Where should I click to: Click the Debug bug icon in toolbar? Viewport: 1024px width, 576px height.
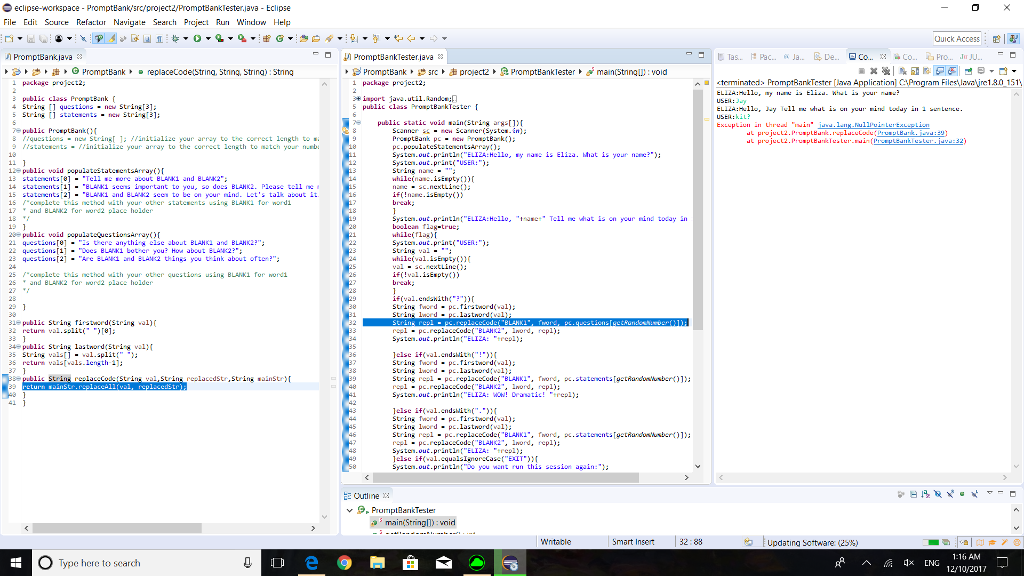176,39
